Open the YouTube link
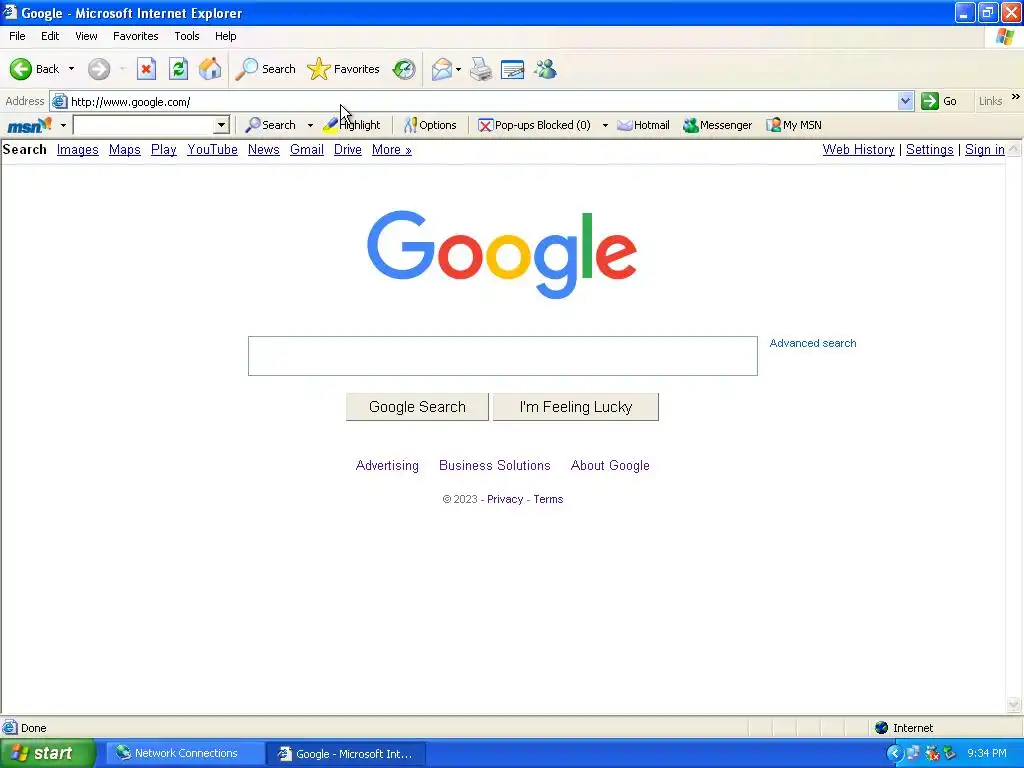Viewport: 1024px width, 768px height. click(x=212, y=150)
